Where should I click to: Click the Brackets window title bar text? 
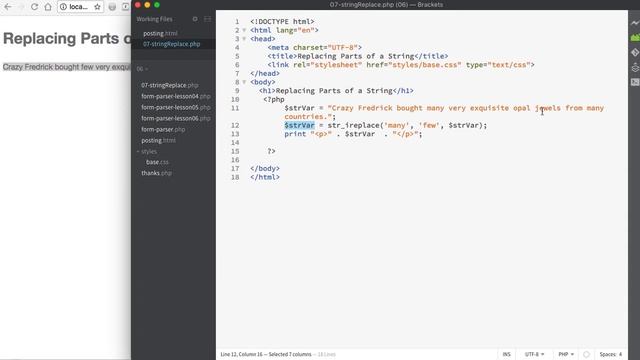(x=386, y=5)
